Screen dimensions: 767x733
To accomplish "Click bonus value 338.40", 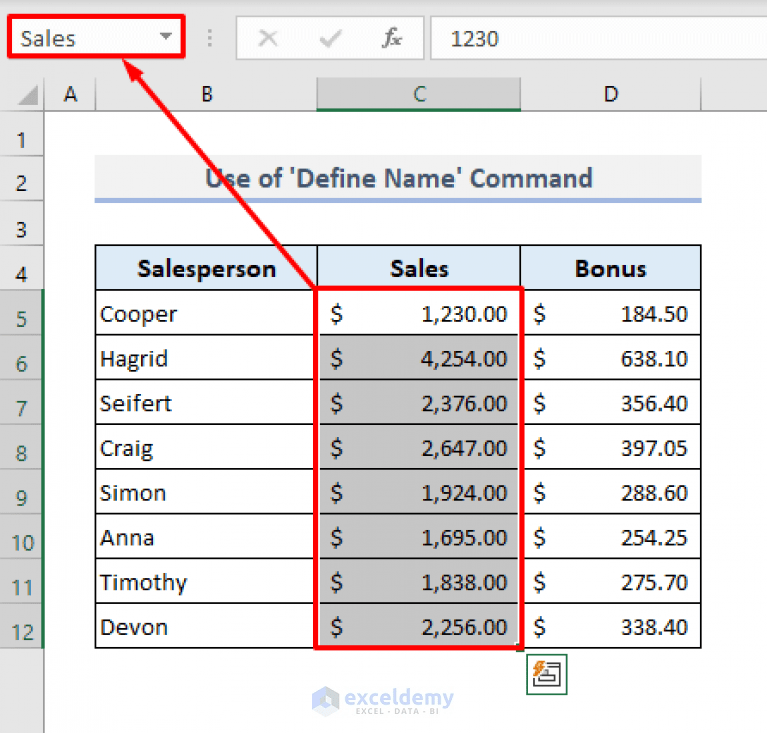I will (612, 626).
